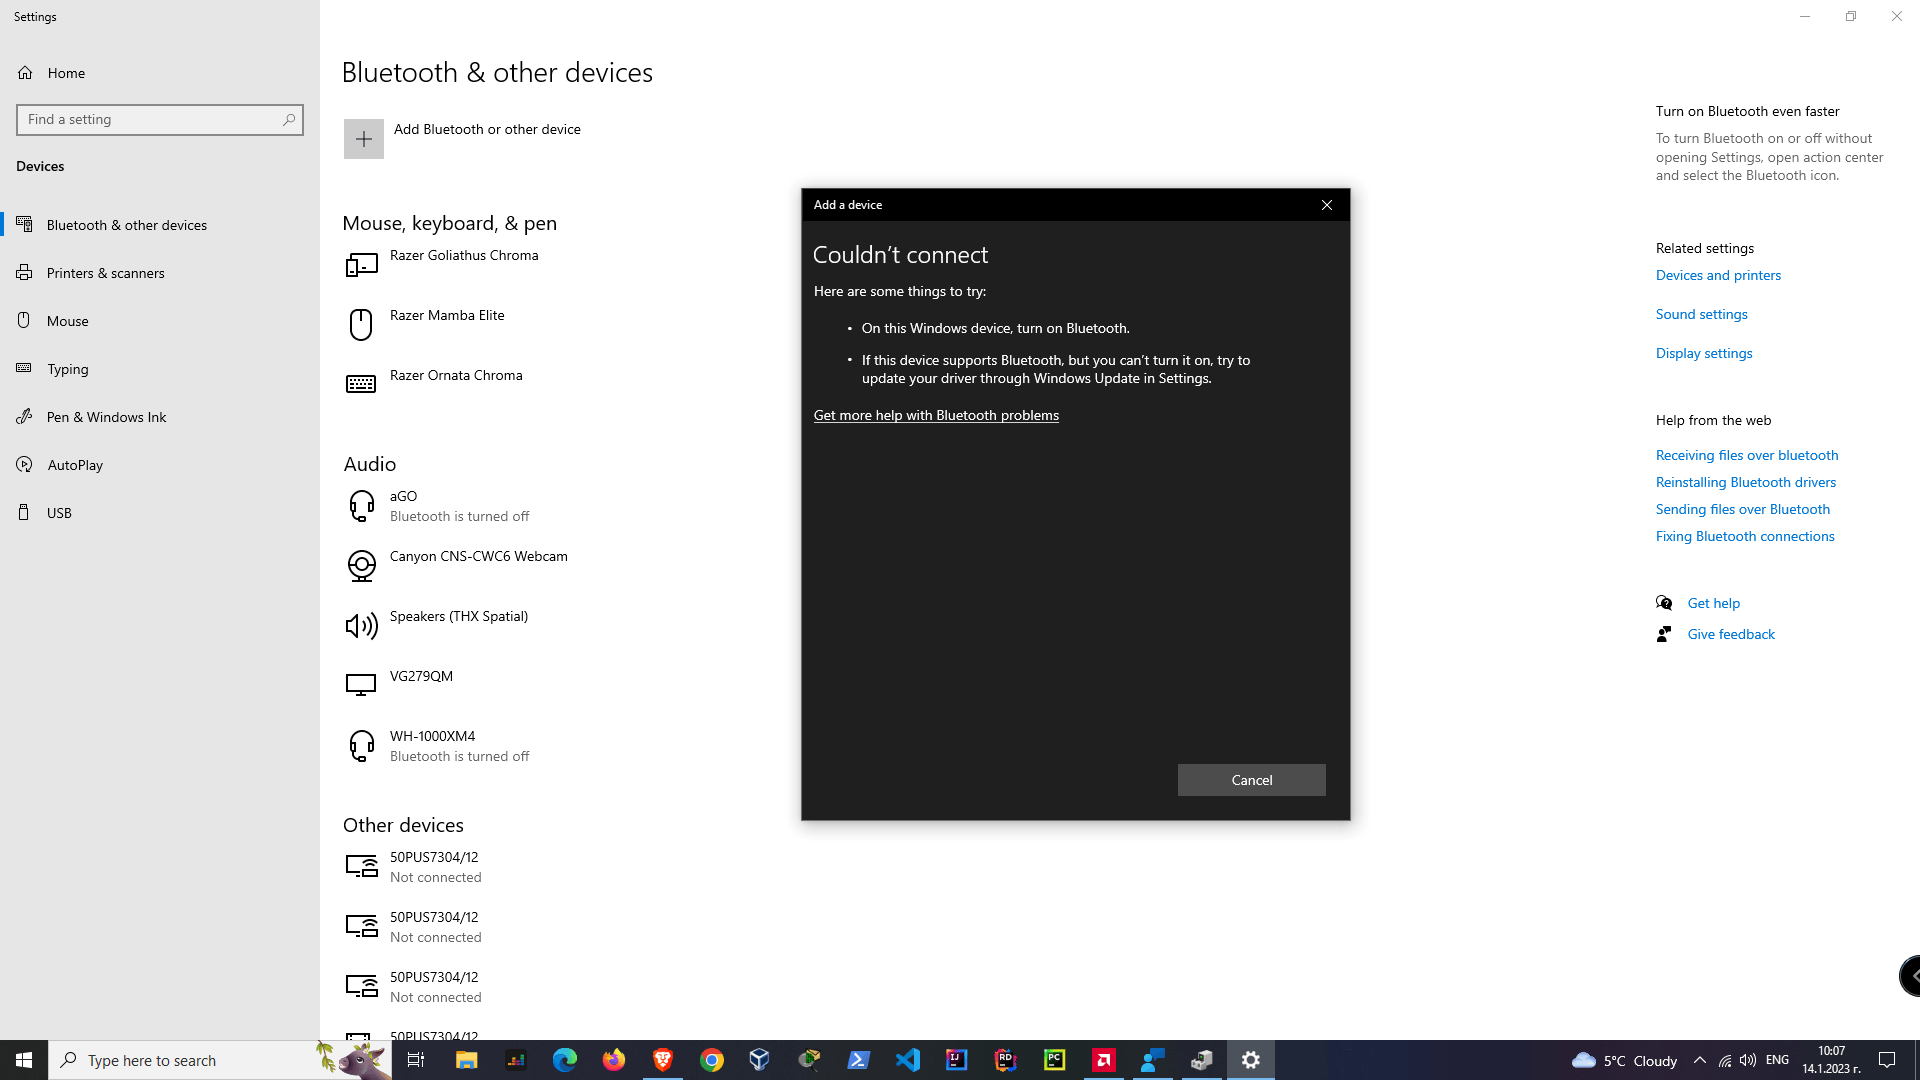This screenshot has height=1080, width=1920.
Task: Open Printers & scanners settings page
Action: coord(105,273)
